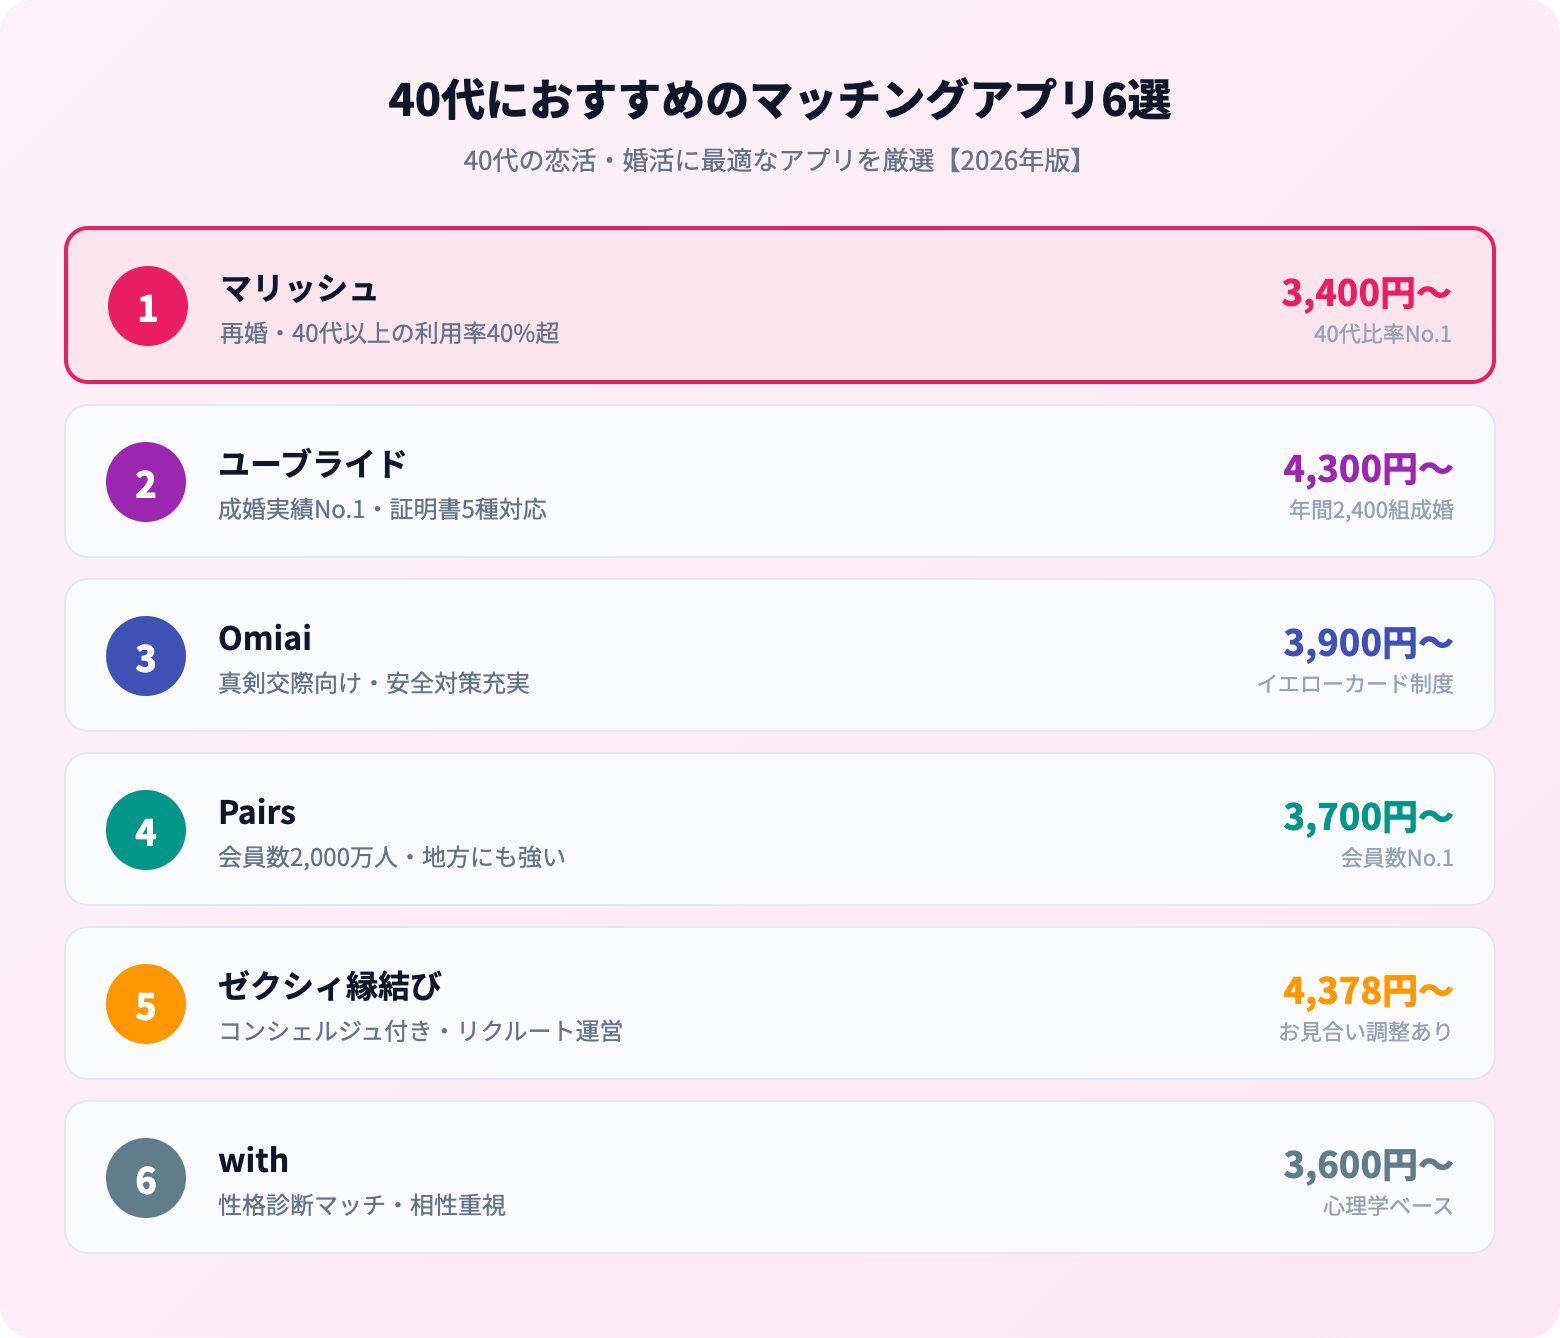Open the ゼクシィ縁結び app name
Viewport: 1560px width, 1338px height.
(330, 986)
